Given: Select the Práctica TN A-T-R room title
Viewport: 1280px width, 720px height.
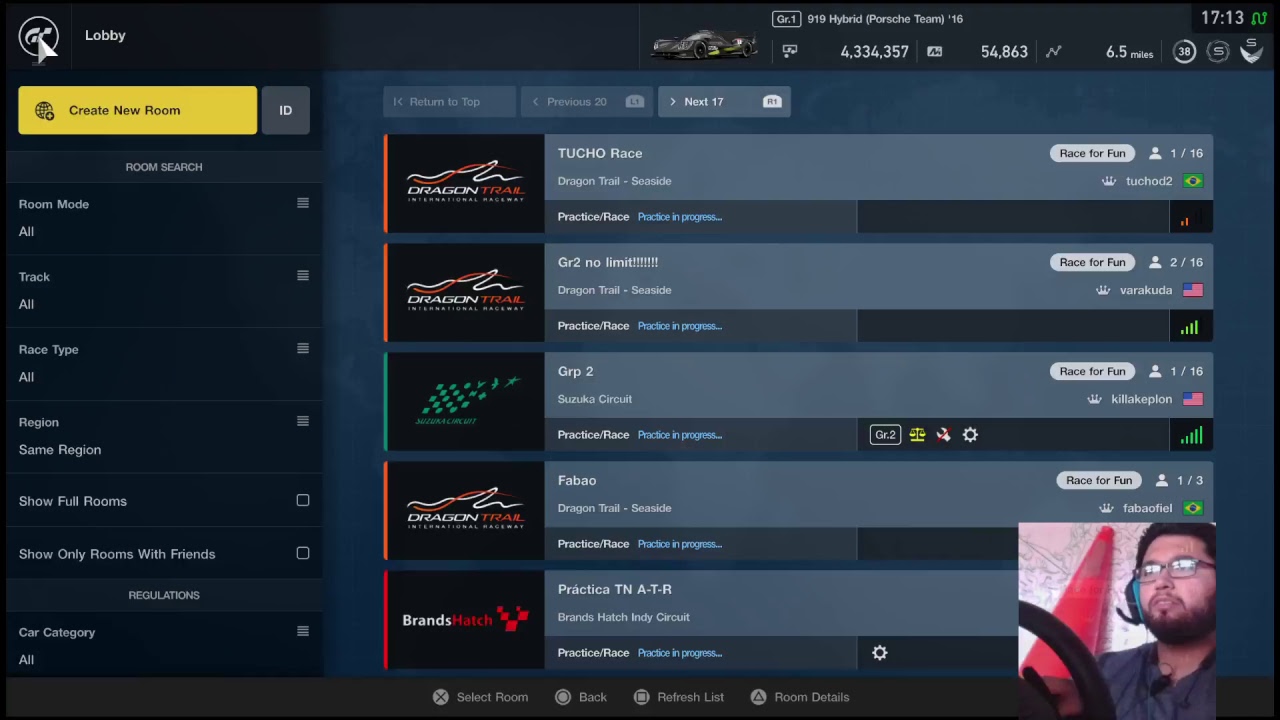Looking at the screenshot, I should coord(615,589).
